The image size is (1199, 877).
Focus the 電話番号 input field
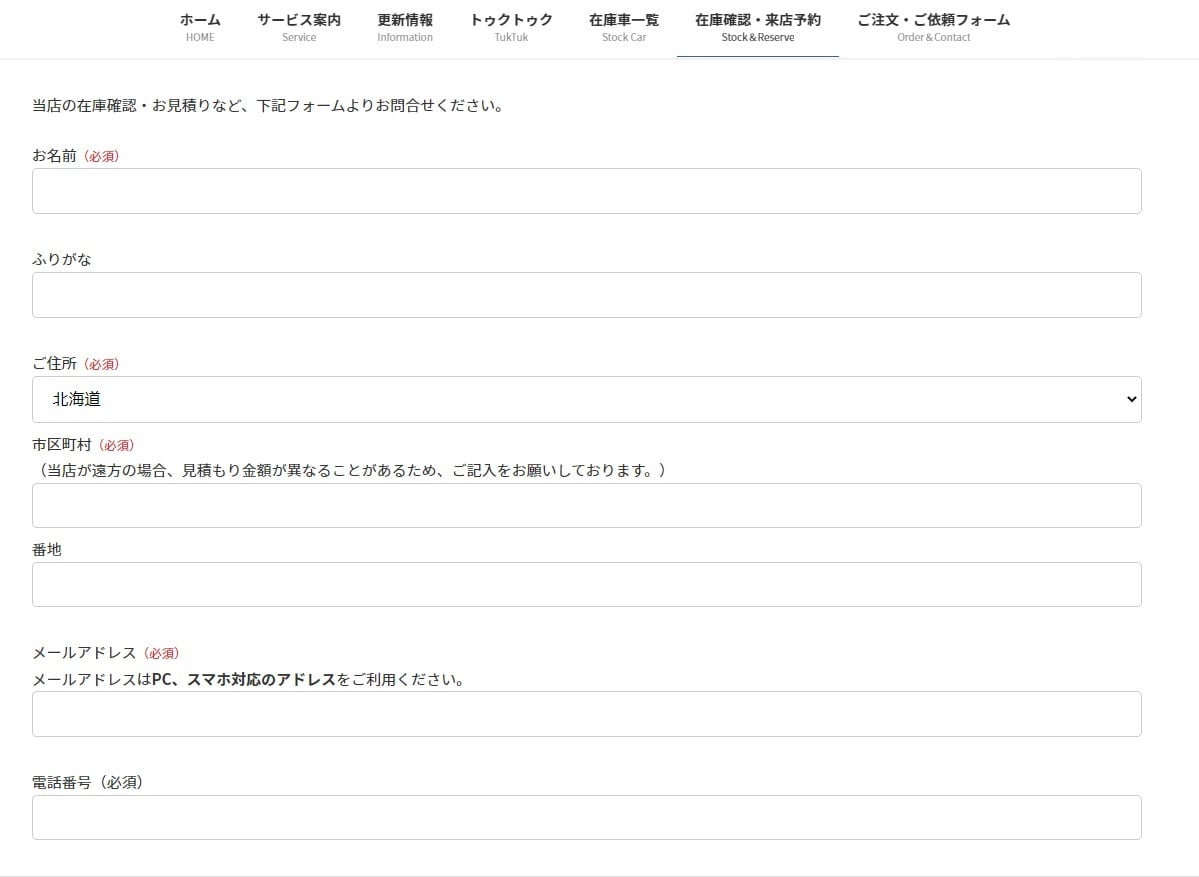tap(587, 817)
